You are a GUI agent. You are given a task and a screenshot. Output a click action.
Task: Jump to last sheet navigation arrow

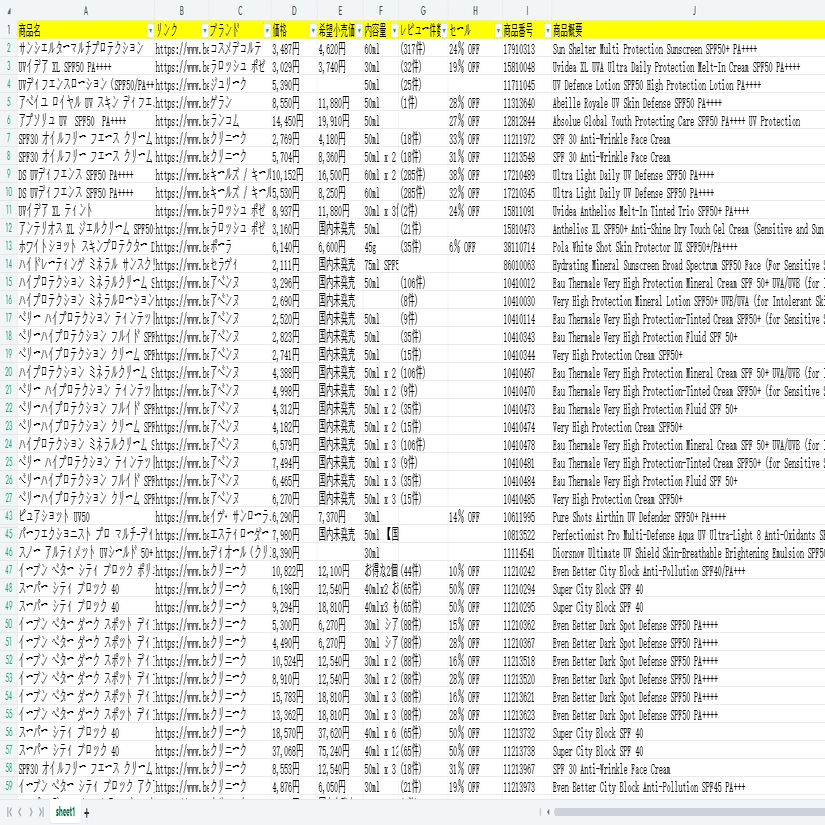point(41,812)
